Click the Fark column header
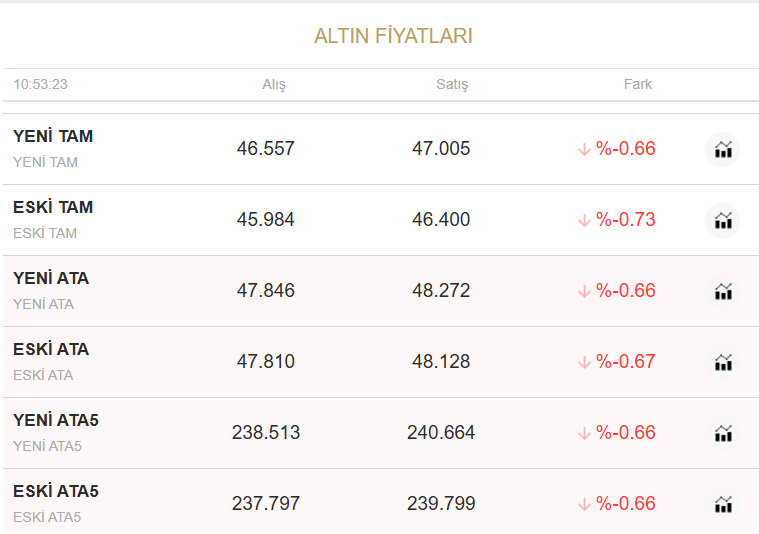This screenshot has height=534, width=759. tap(638, 84)
